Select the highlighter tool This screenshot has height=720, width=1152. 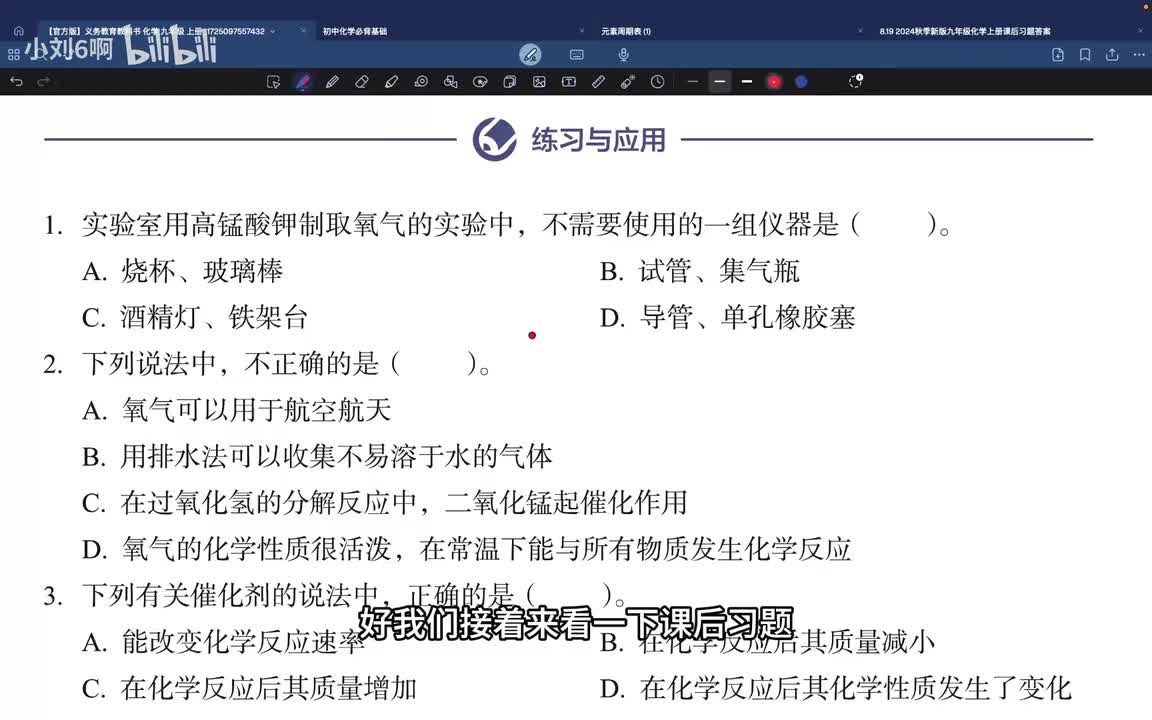tap(391, 82)
